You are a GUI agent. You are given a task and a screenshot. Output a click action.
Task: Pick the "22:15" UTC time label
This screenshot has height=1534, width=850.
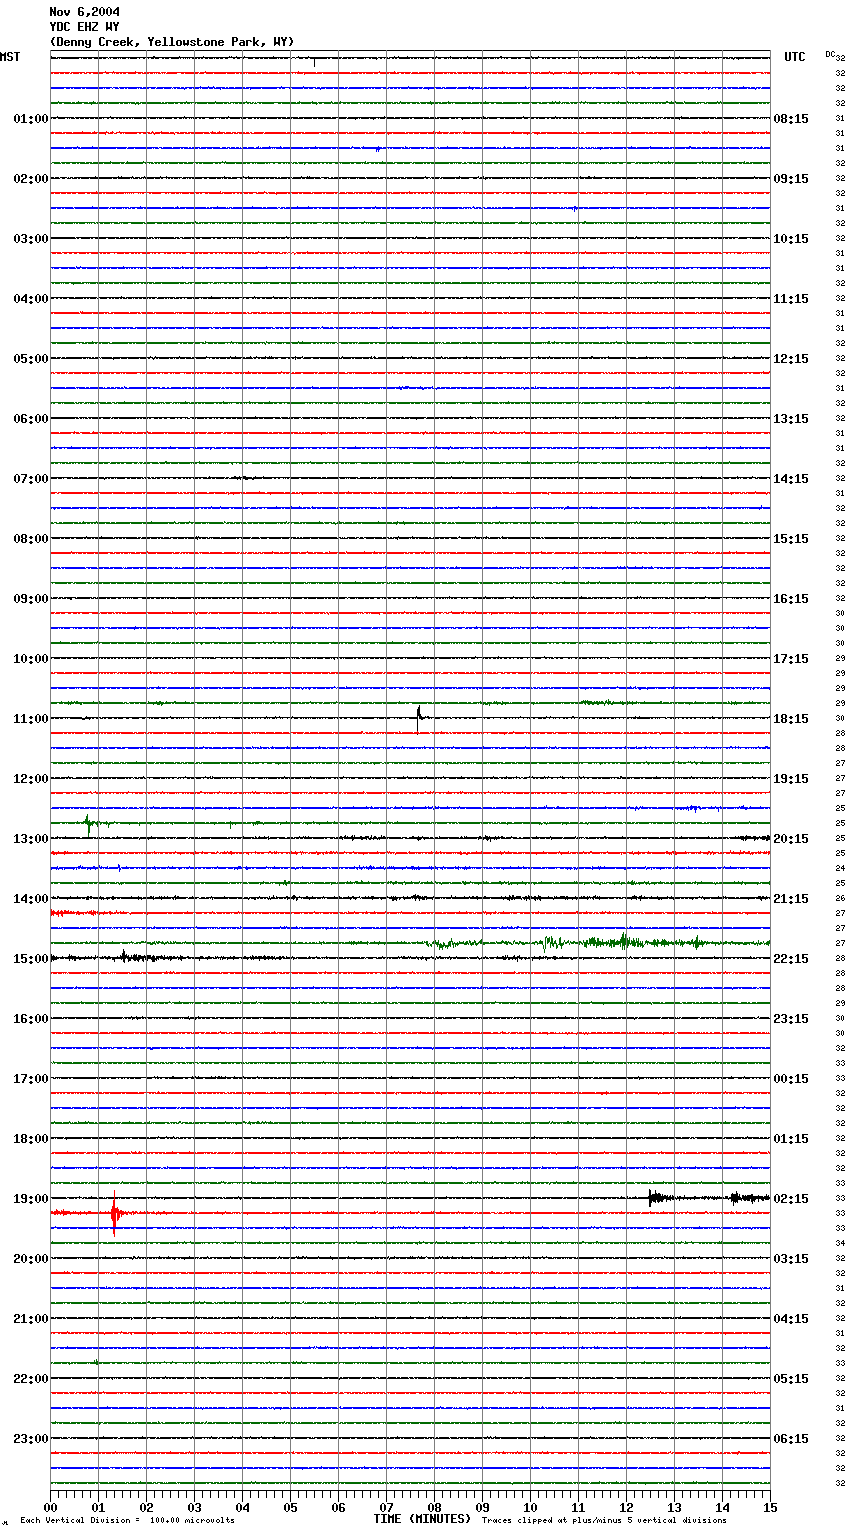(791, 959)
